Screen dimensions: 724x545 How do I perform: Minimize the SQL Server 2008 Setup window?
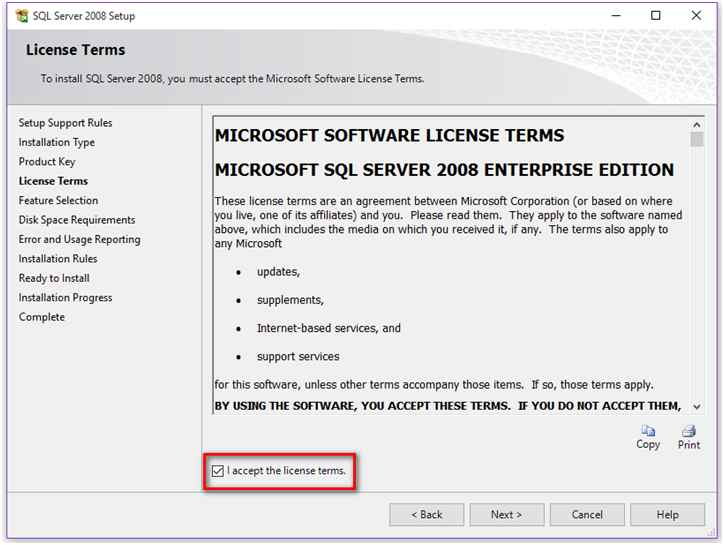(x=616, y=16)
